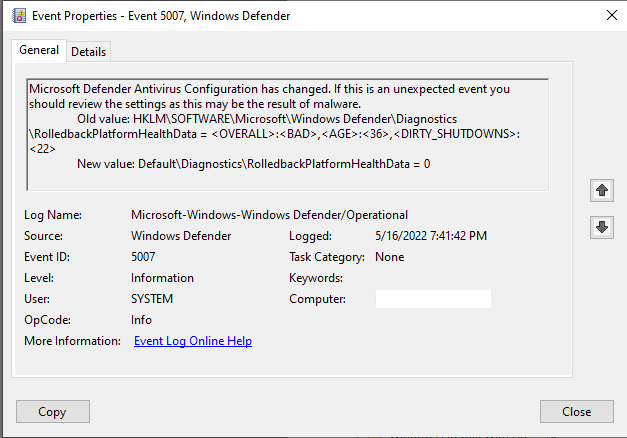
Task: Switch to the Details tab
Action: pos(88,52)
